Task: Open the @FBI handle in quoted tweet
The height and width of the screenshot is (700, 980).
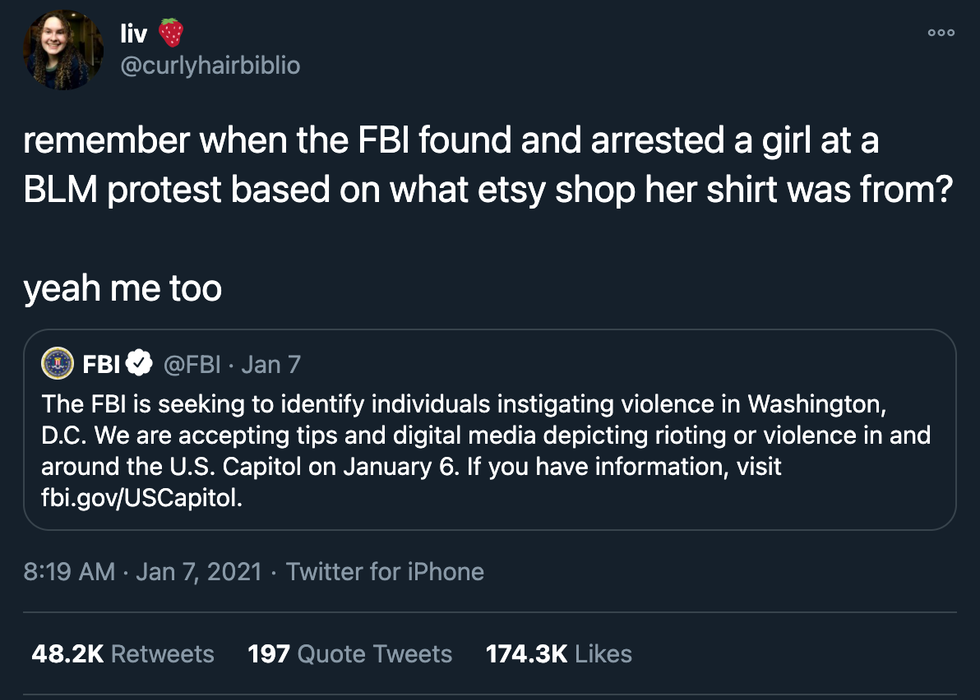Action: pos(191,365)
